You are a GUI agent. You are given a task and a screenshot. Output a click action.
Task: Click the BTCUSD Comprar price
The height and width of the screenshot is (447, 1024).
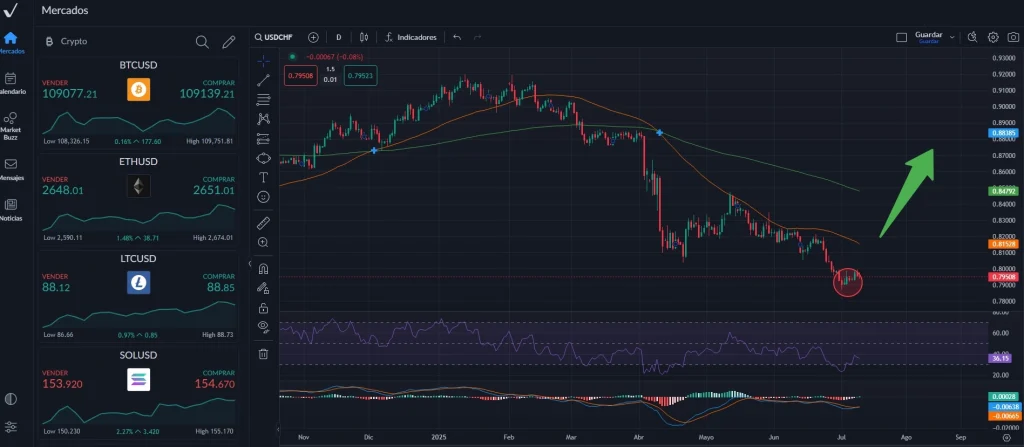point(206,94)
